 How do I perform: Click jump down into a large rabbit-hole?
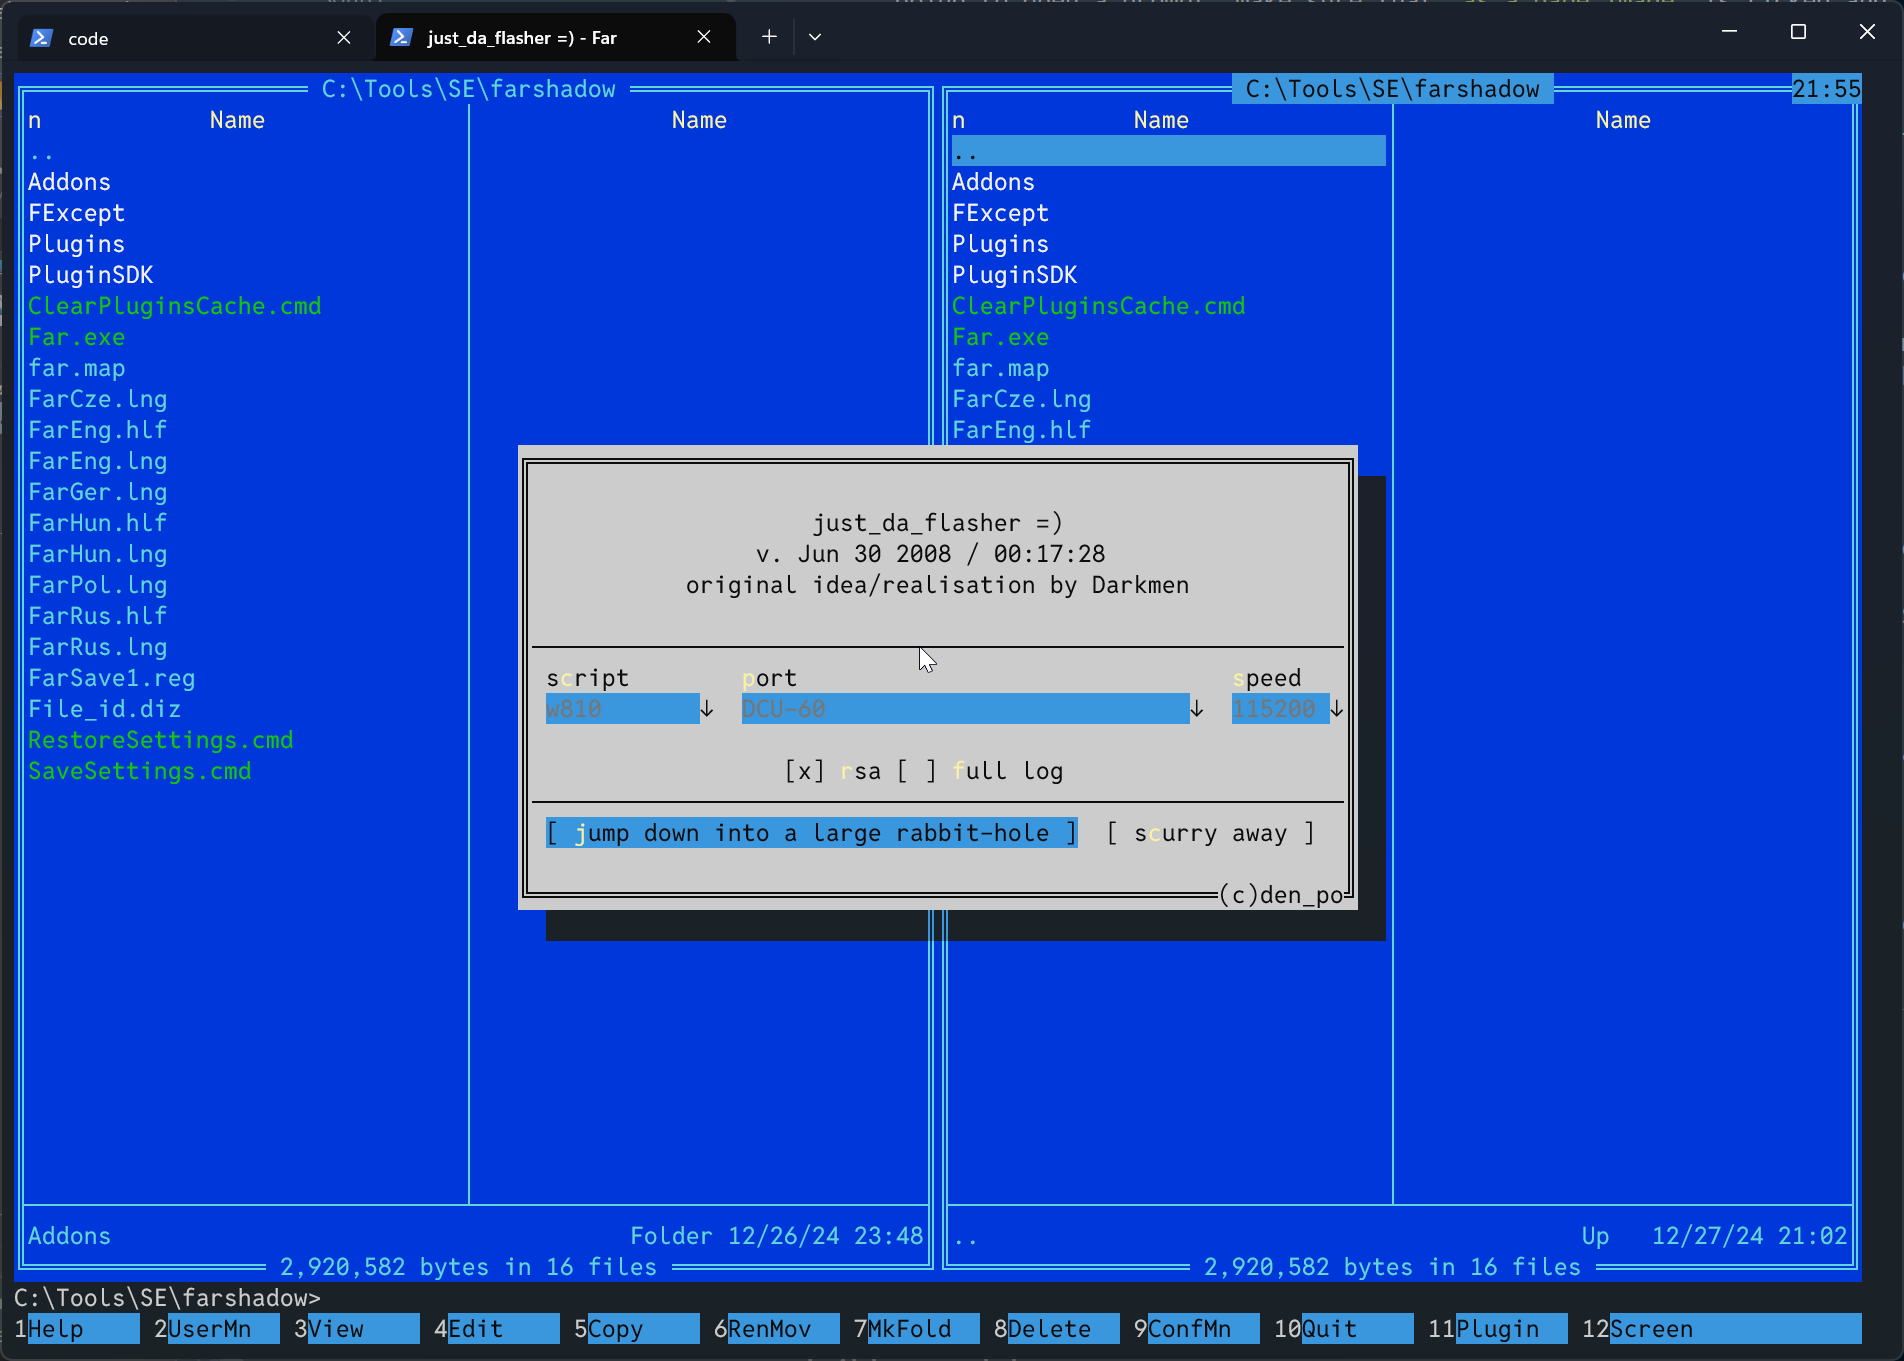(812, 833)
